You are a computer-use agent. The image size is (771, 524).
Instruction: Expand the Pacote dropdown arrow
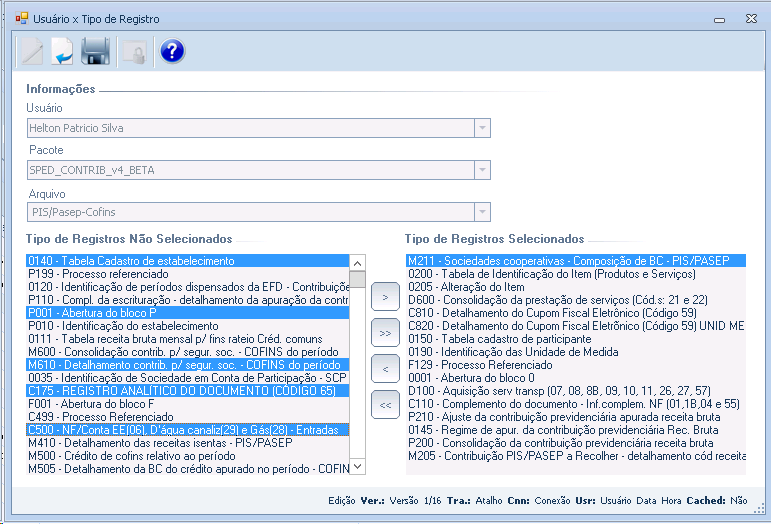pyautogui.click(x=482, y=170)
